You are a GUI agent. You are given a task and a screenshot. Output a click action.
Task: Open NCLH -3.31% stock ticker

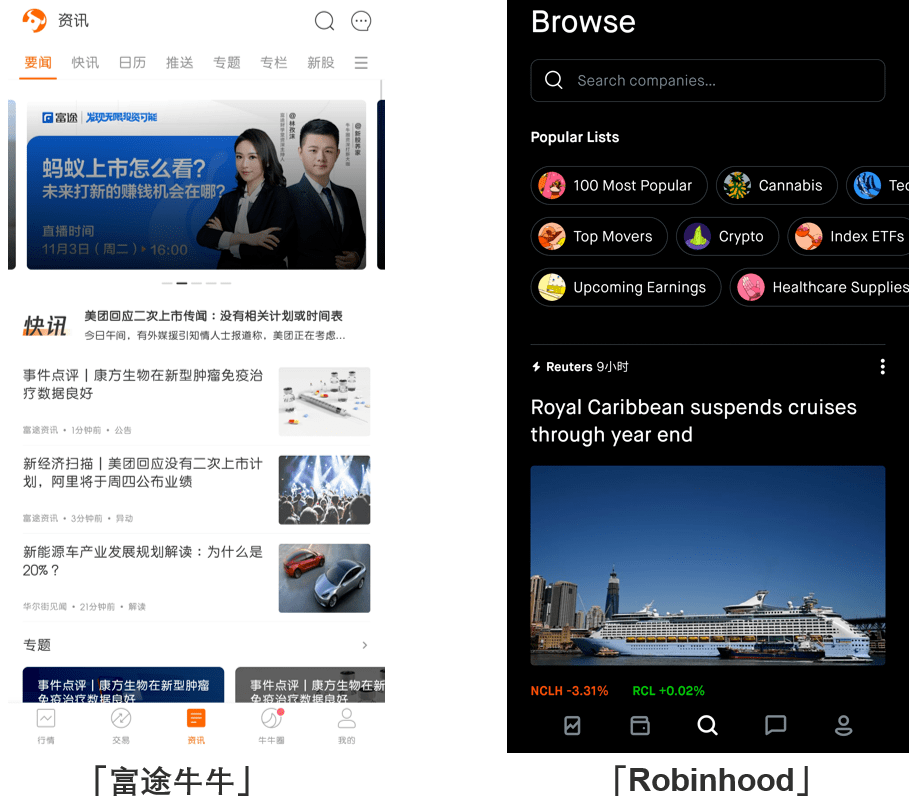coord(569,691)
